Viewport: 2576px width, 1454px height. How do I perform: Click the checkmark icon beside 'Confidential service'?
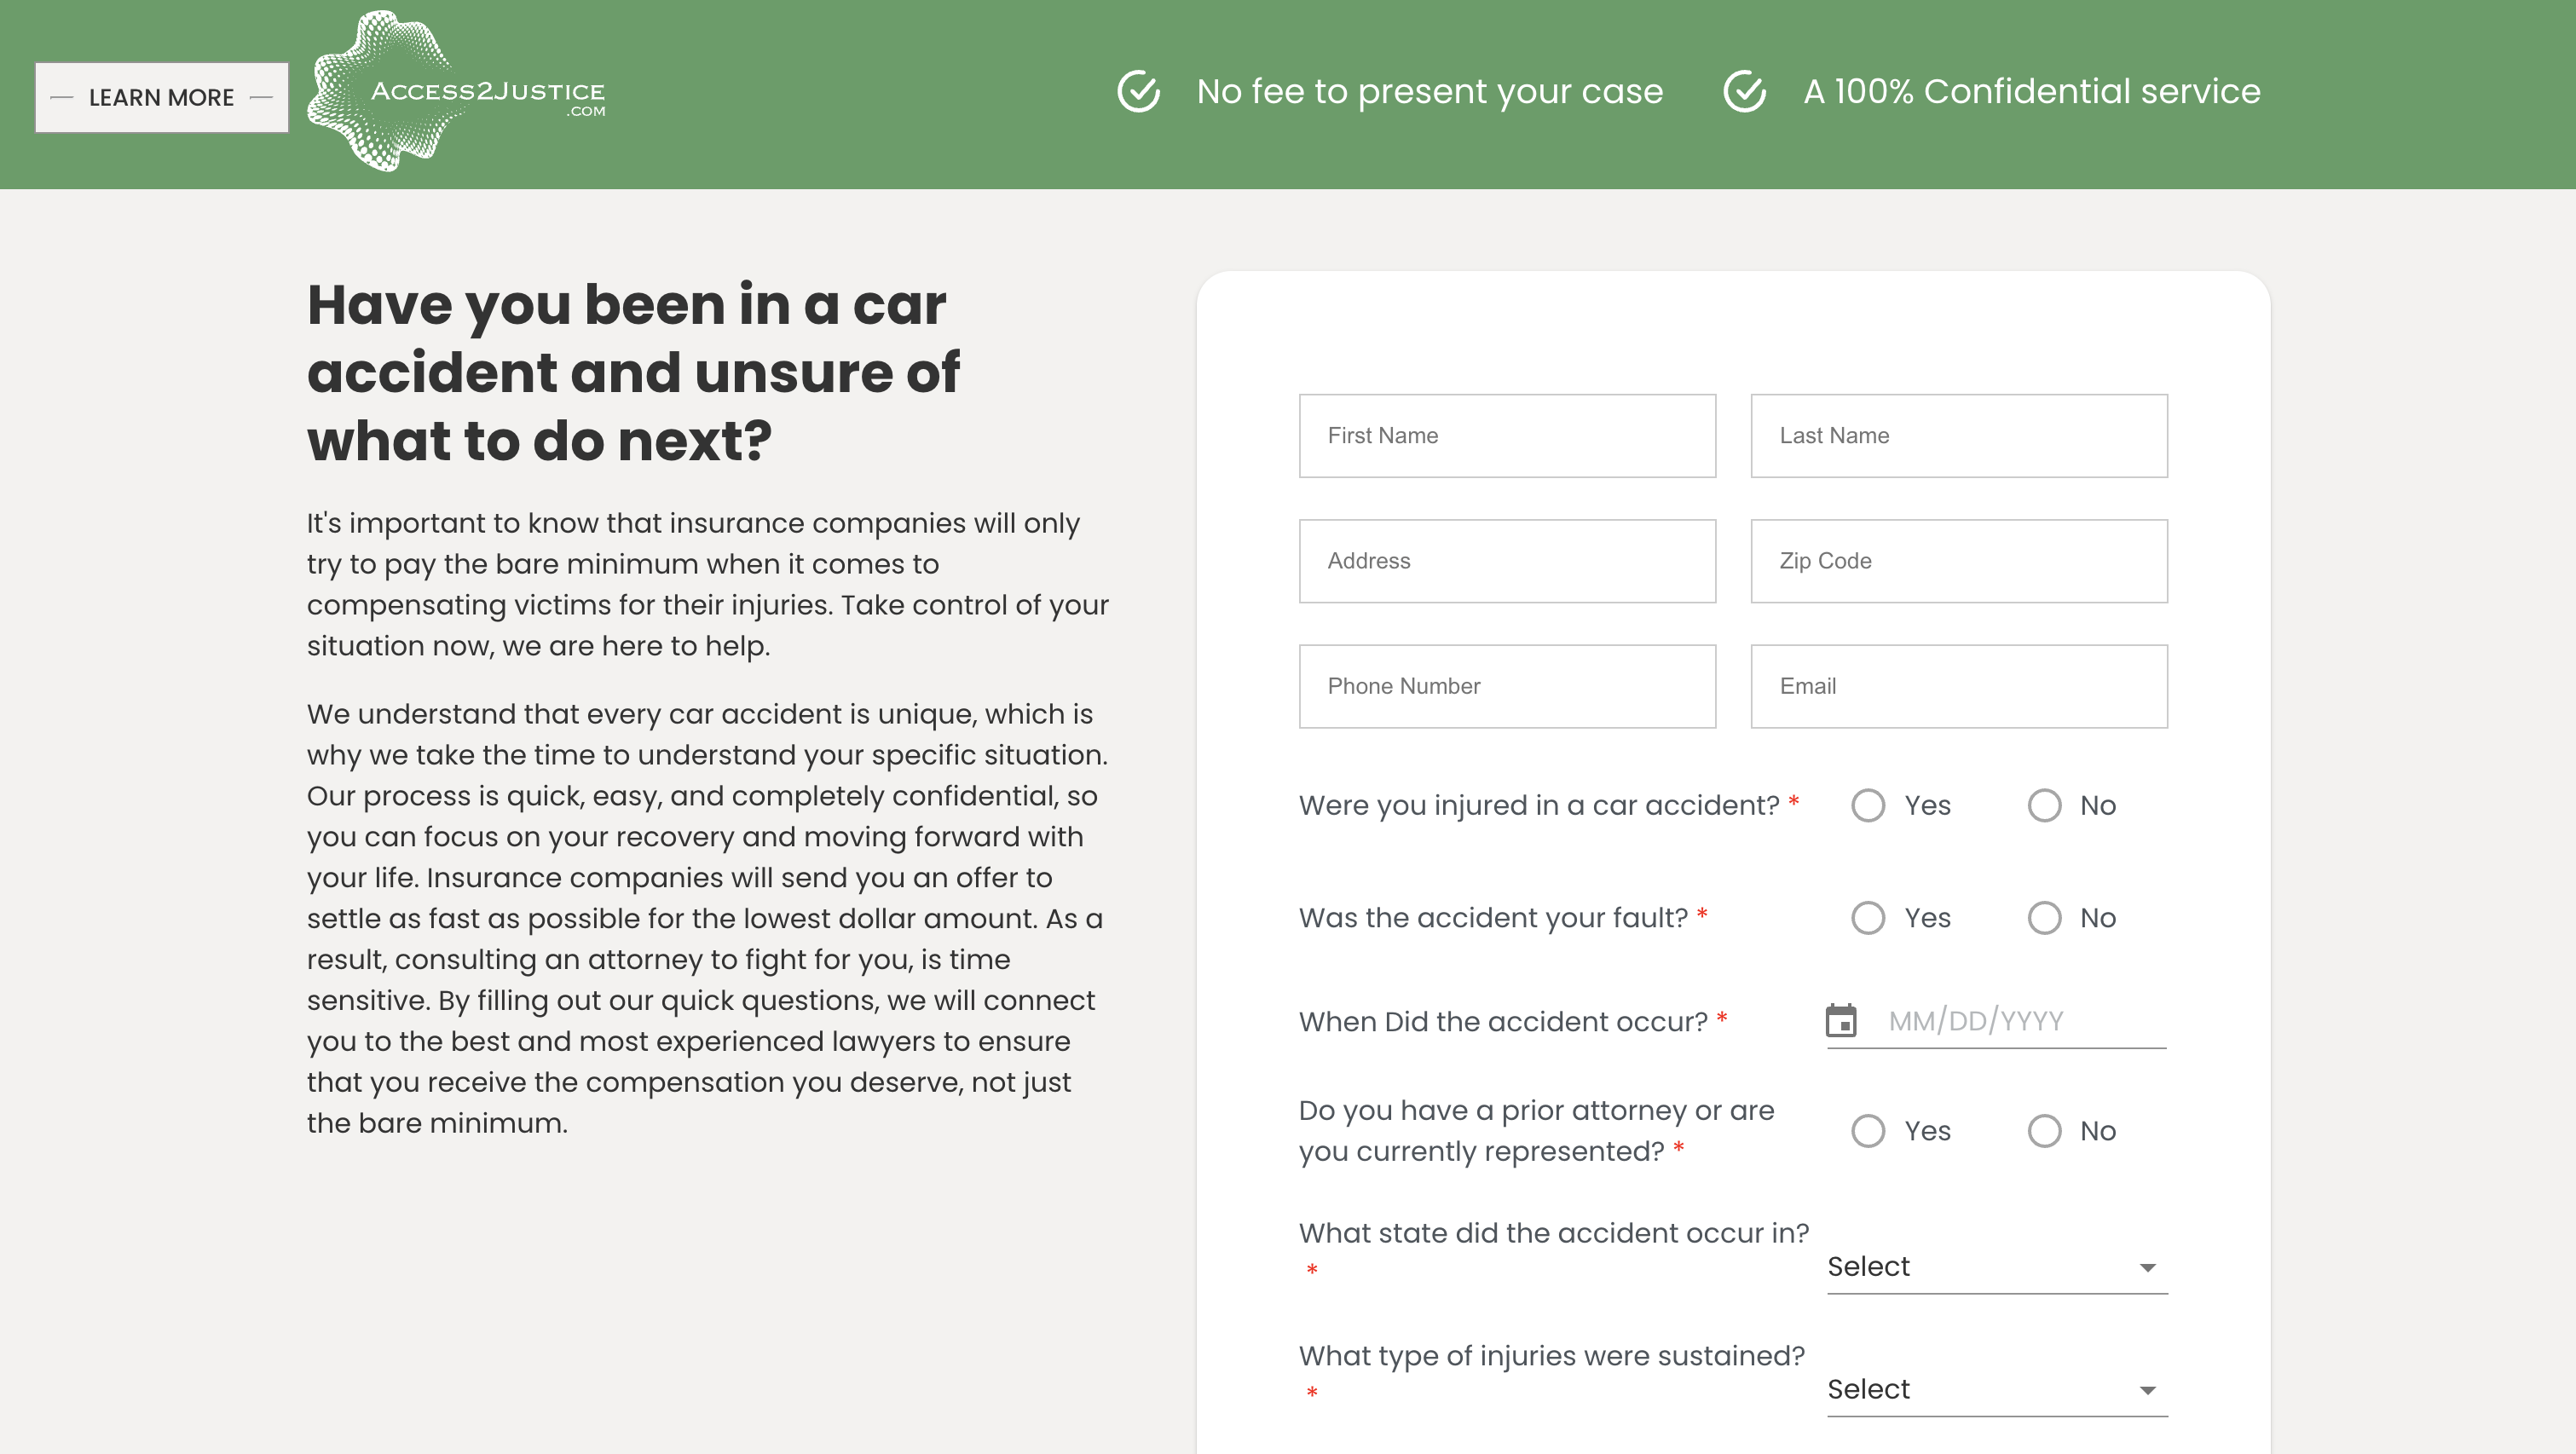click(x=1745, y=92)
